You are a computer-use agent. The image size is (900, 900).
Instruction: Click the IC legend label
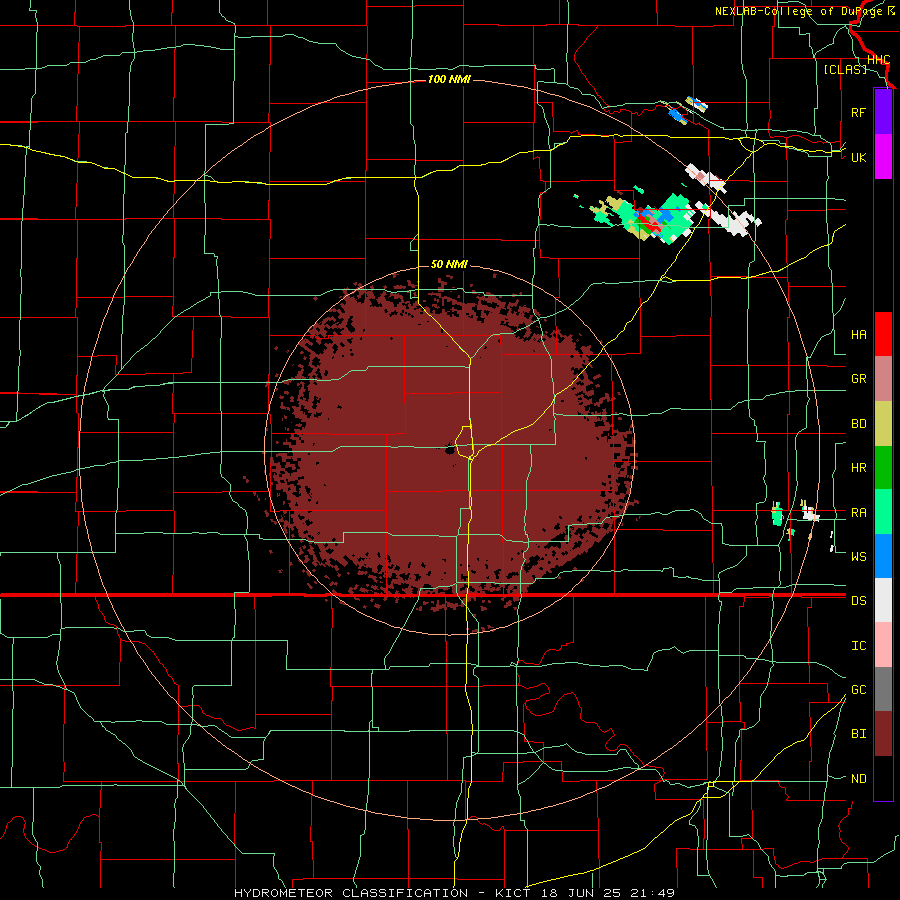858,646
